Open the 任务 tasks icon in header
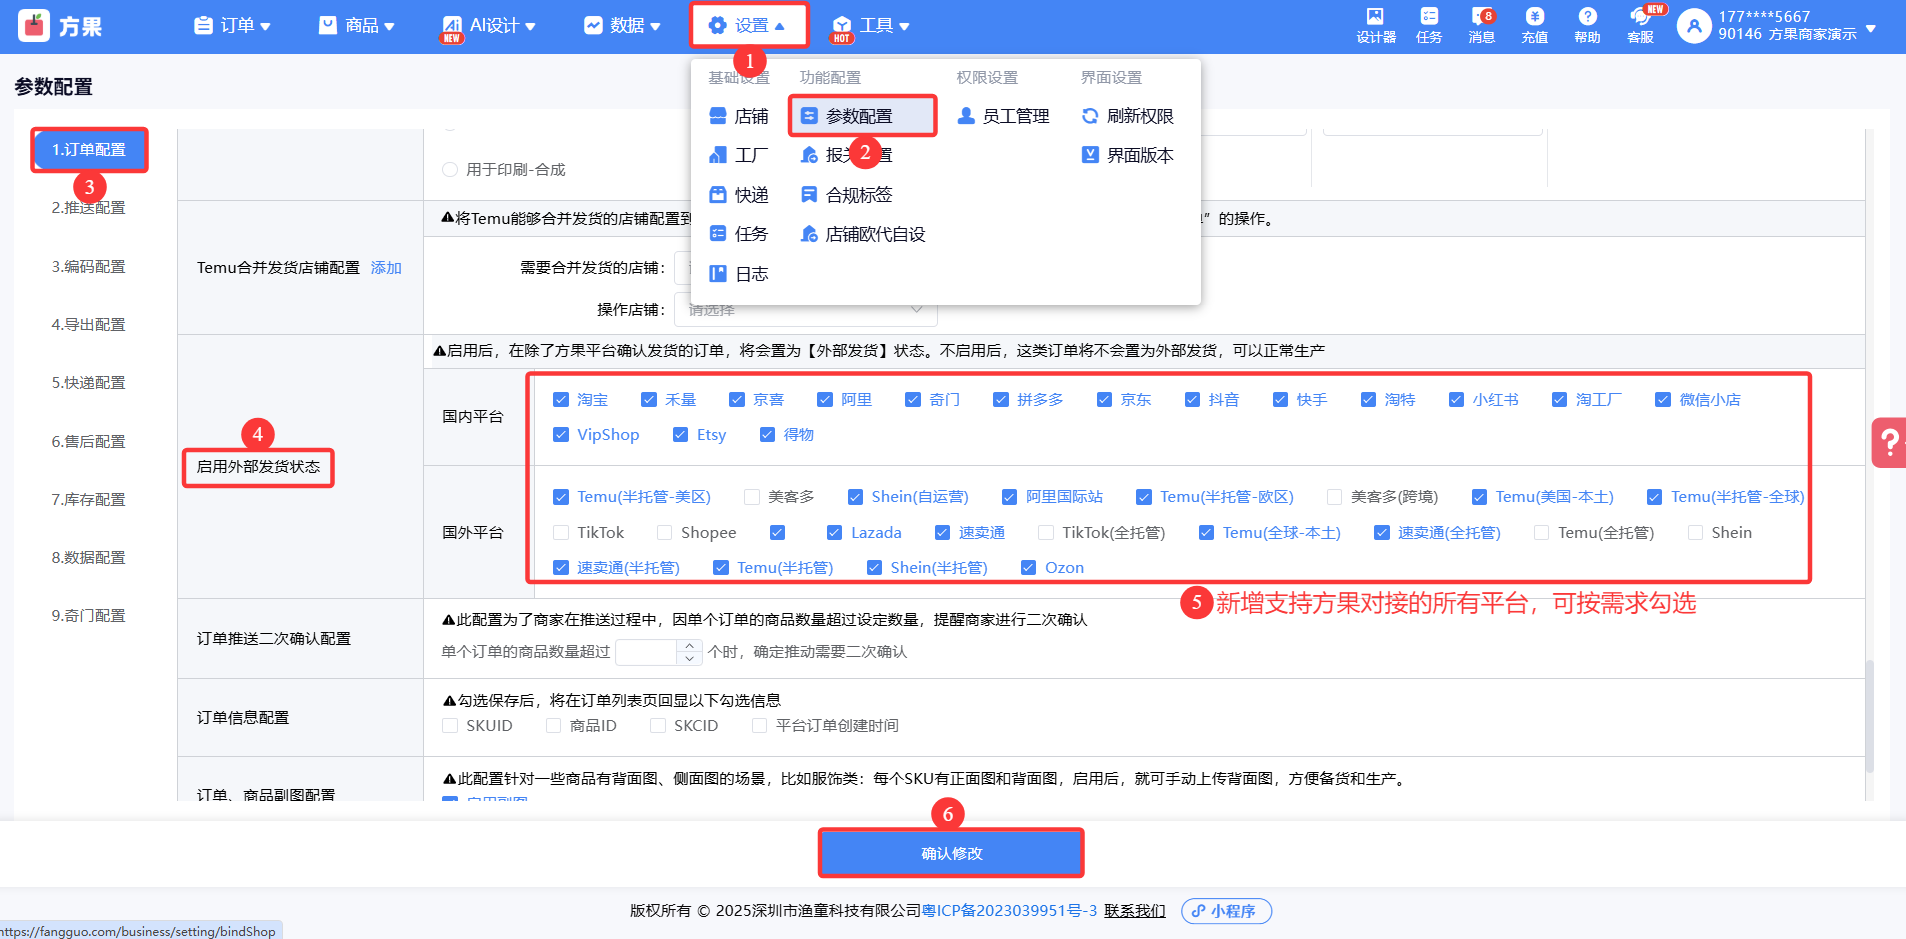 1429,25
